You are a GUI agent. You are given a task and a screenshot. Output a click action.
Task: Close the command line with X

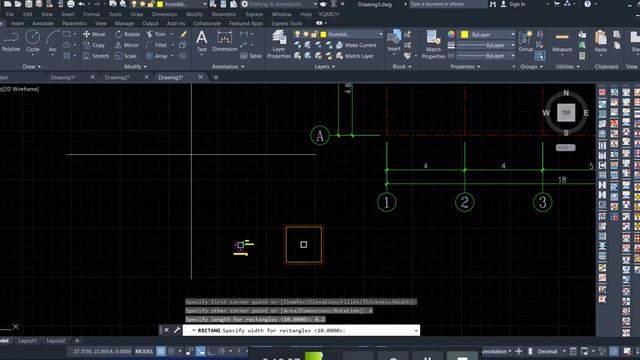coord(167,330)
